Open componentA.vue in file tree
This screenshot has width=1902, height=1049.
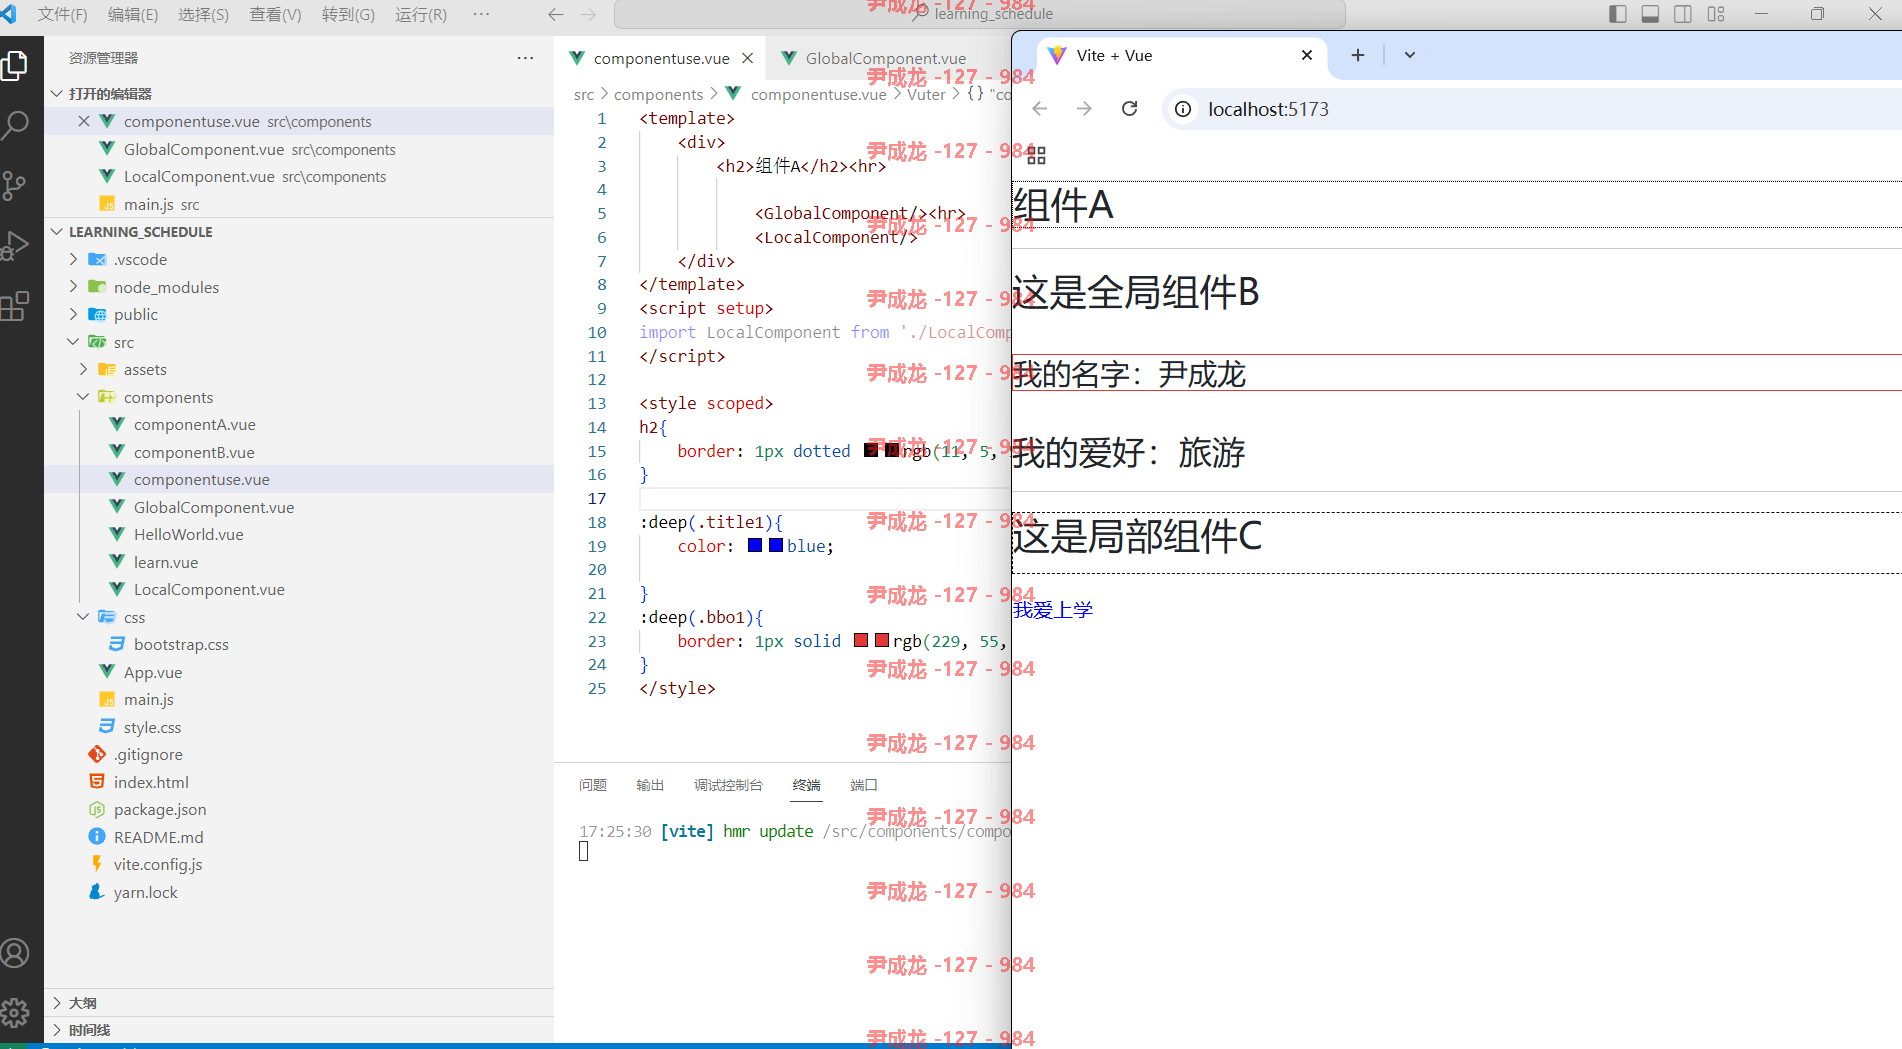tap(195, 424)
